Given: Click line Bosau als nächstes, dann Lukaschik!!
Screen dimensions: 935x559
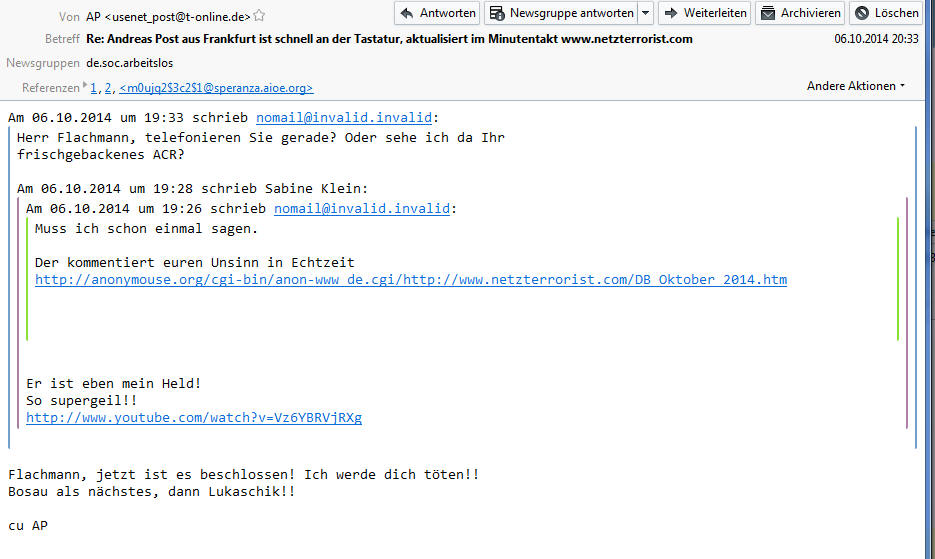Looking at the screenshot, I should click(151, 492).
